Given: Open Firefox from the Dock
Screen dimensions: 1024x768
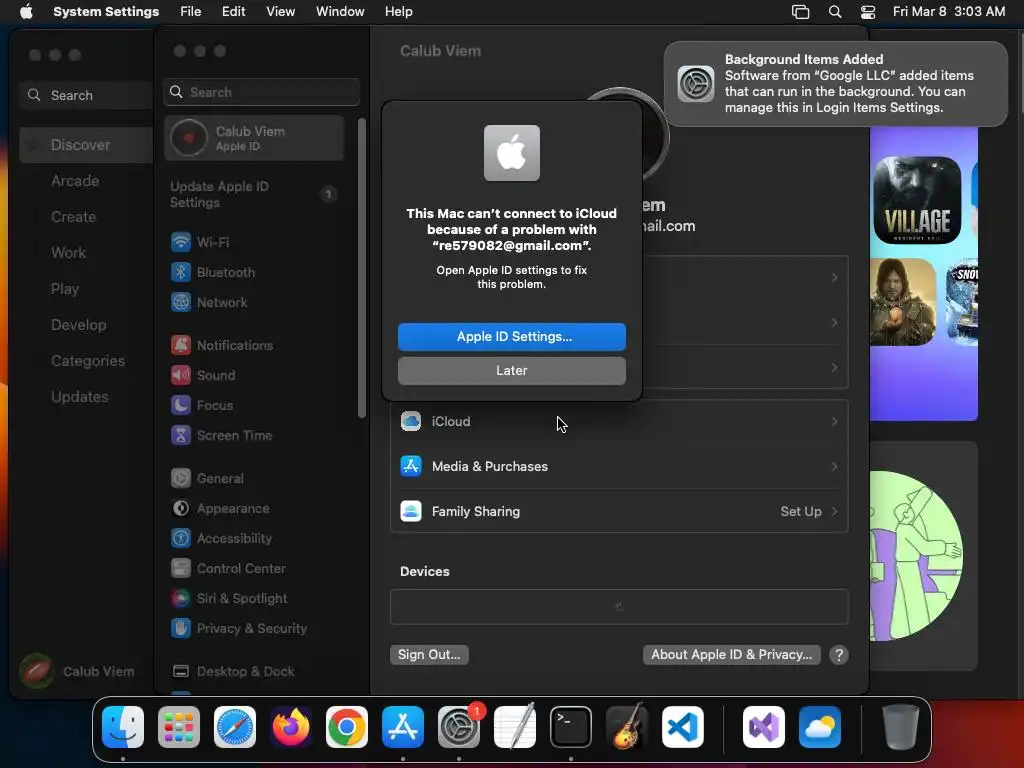Looking at the screenshot, I should point(291,727).
